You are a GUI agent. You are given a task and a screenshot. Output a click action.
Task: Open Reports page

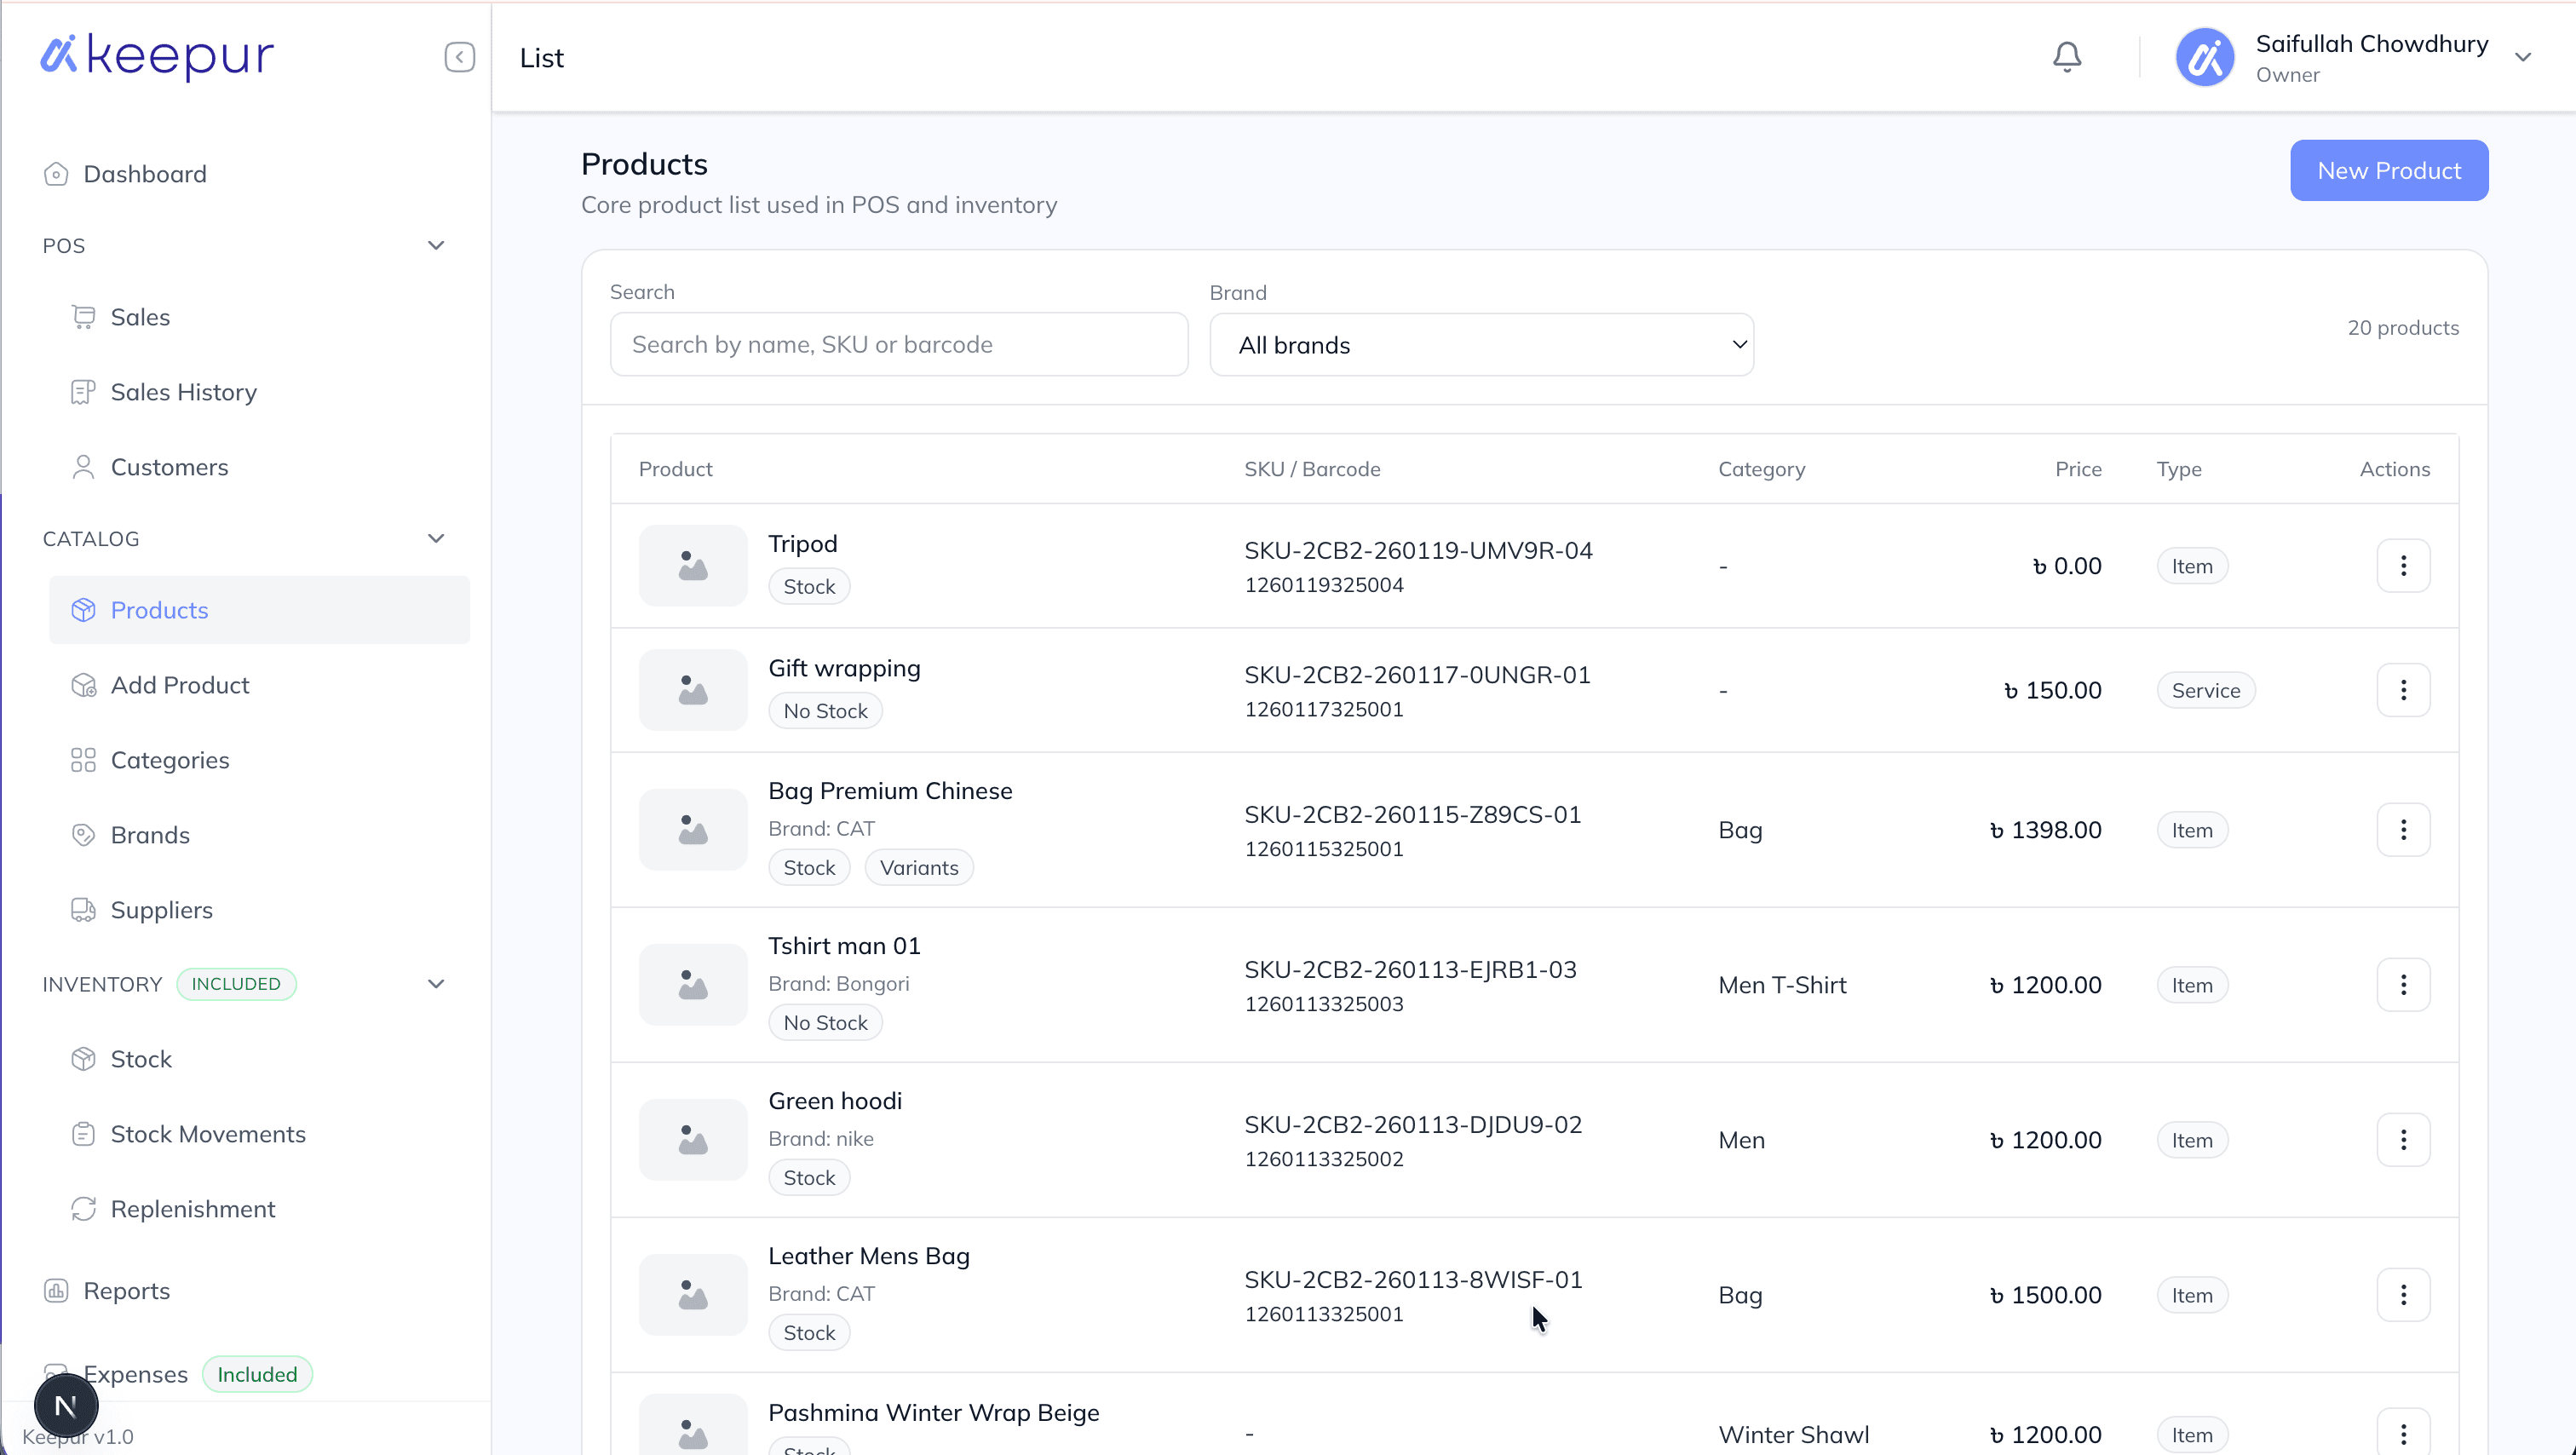[126, 1291]
